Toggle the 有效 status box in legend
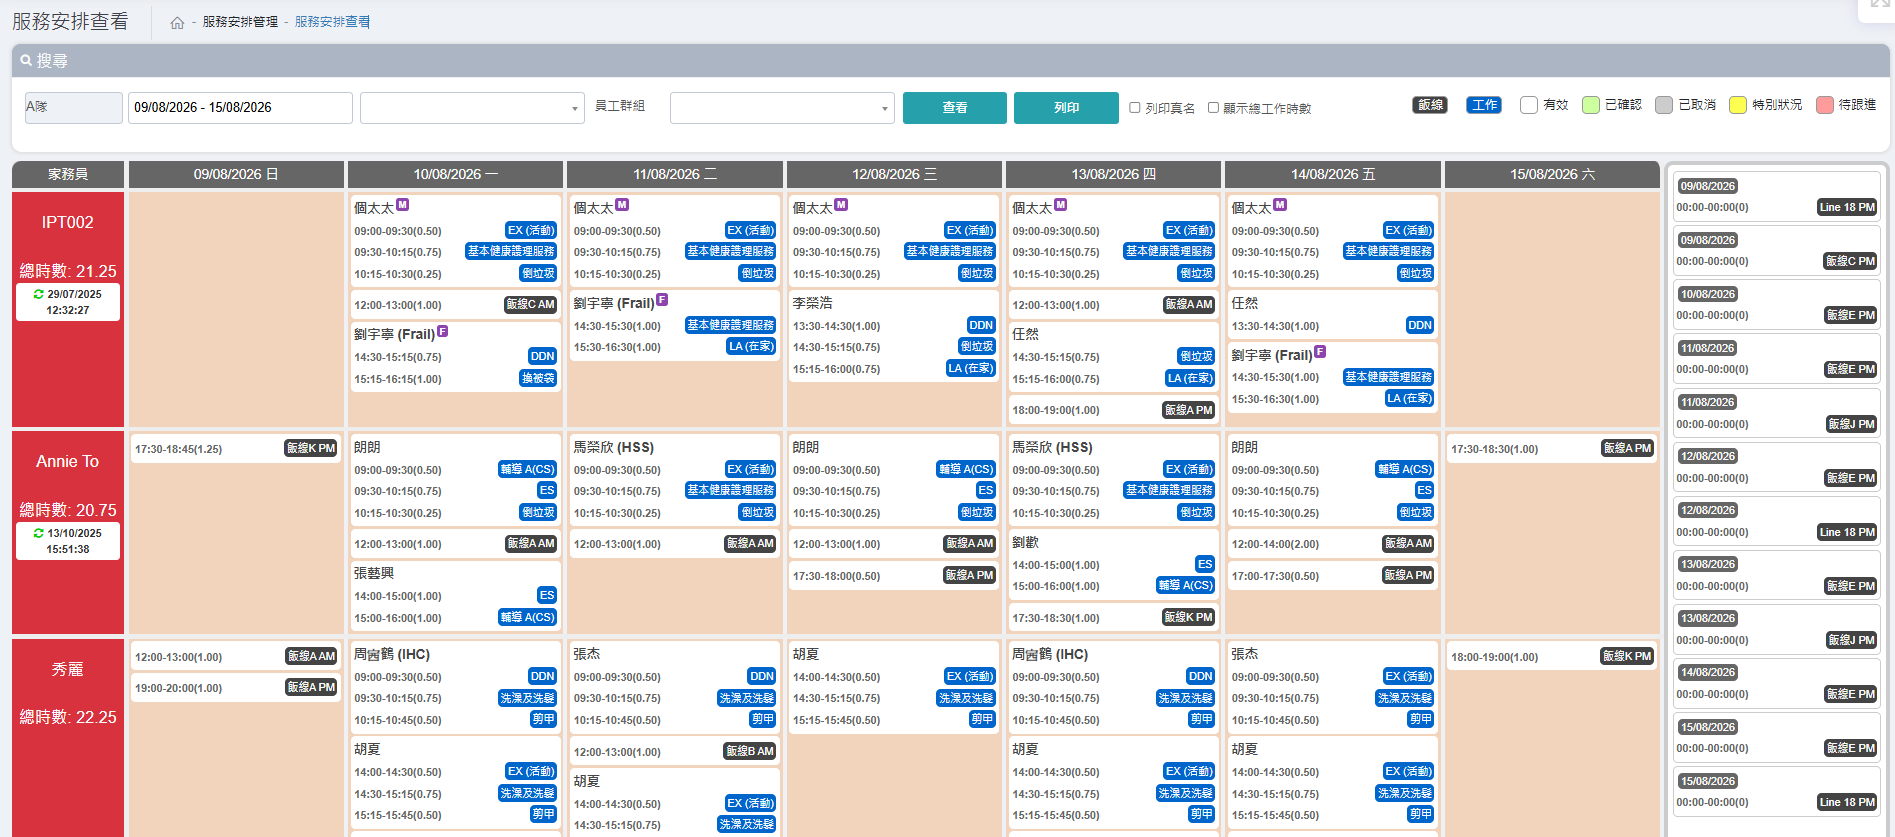 (1529, 105)
